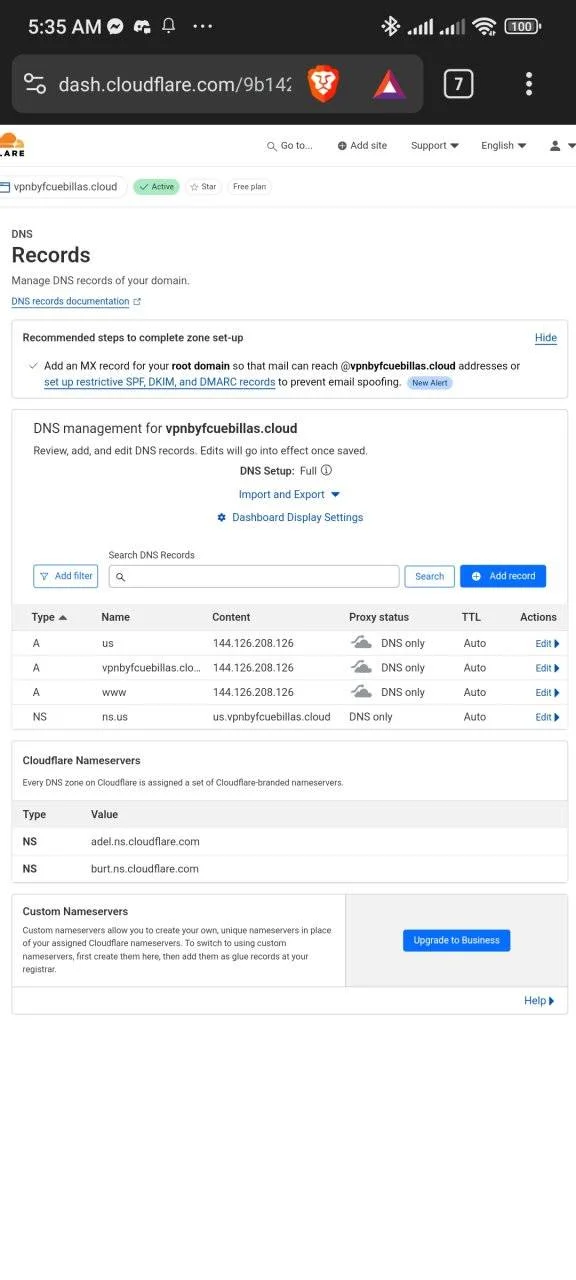Tap the Wi-Fi icon in status bar
The width and height of the screenshot is (576, 1280).
[x=484, y=27]
